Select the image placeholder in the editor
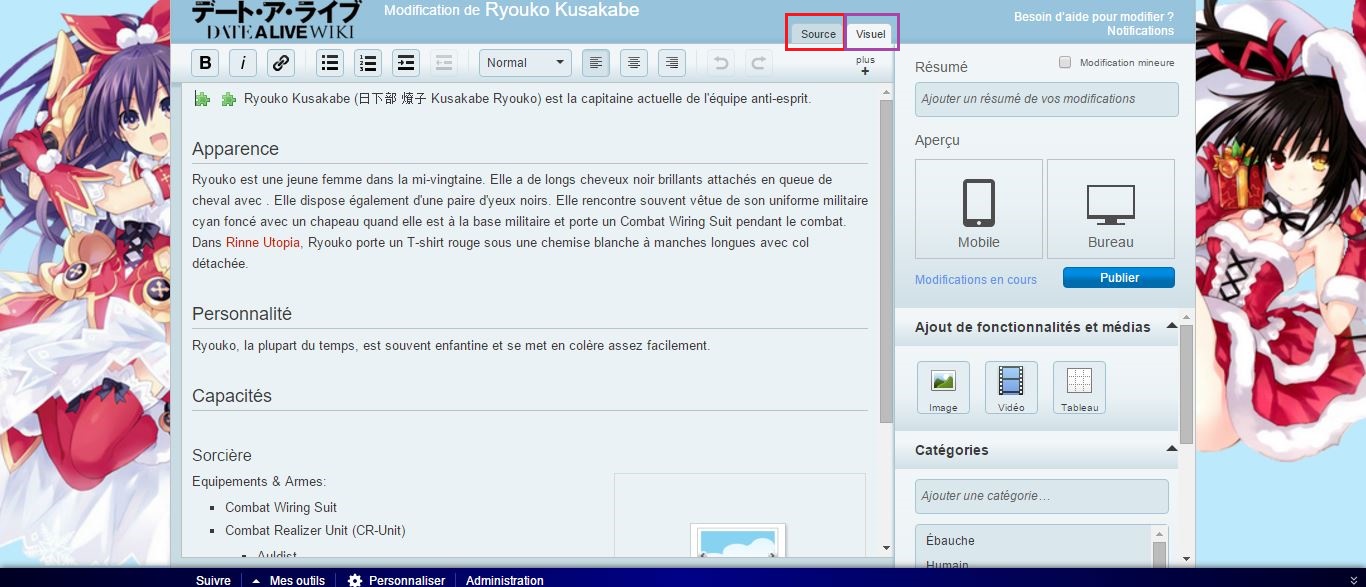Viewport: 1366px width, 587px height. point(738,541)
